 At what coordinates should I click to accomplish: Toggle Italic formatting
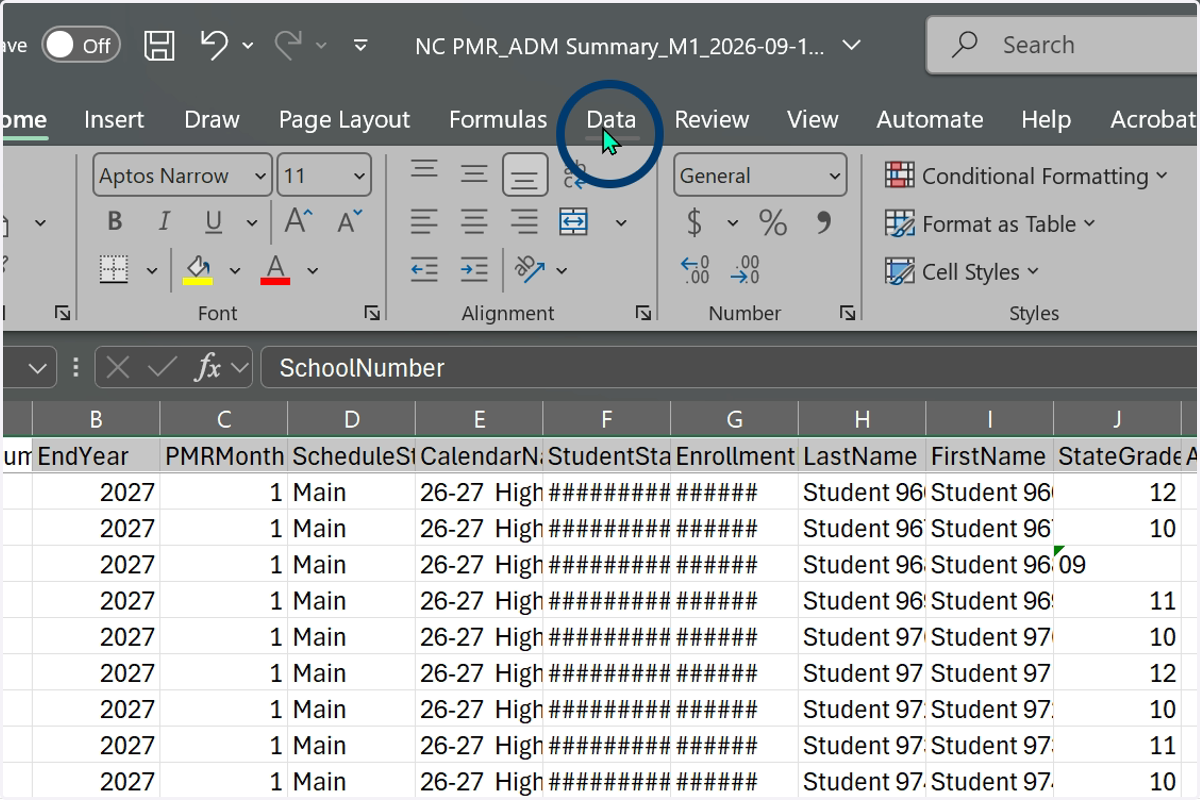pos(164,222)
